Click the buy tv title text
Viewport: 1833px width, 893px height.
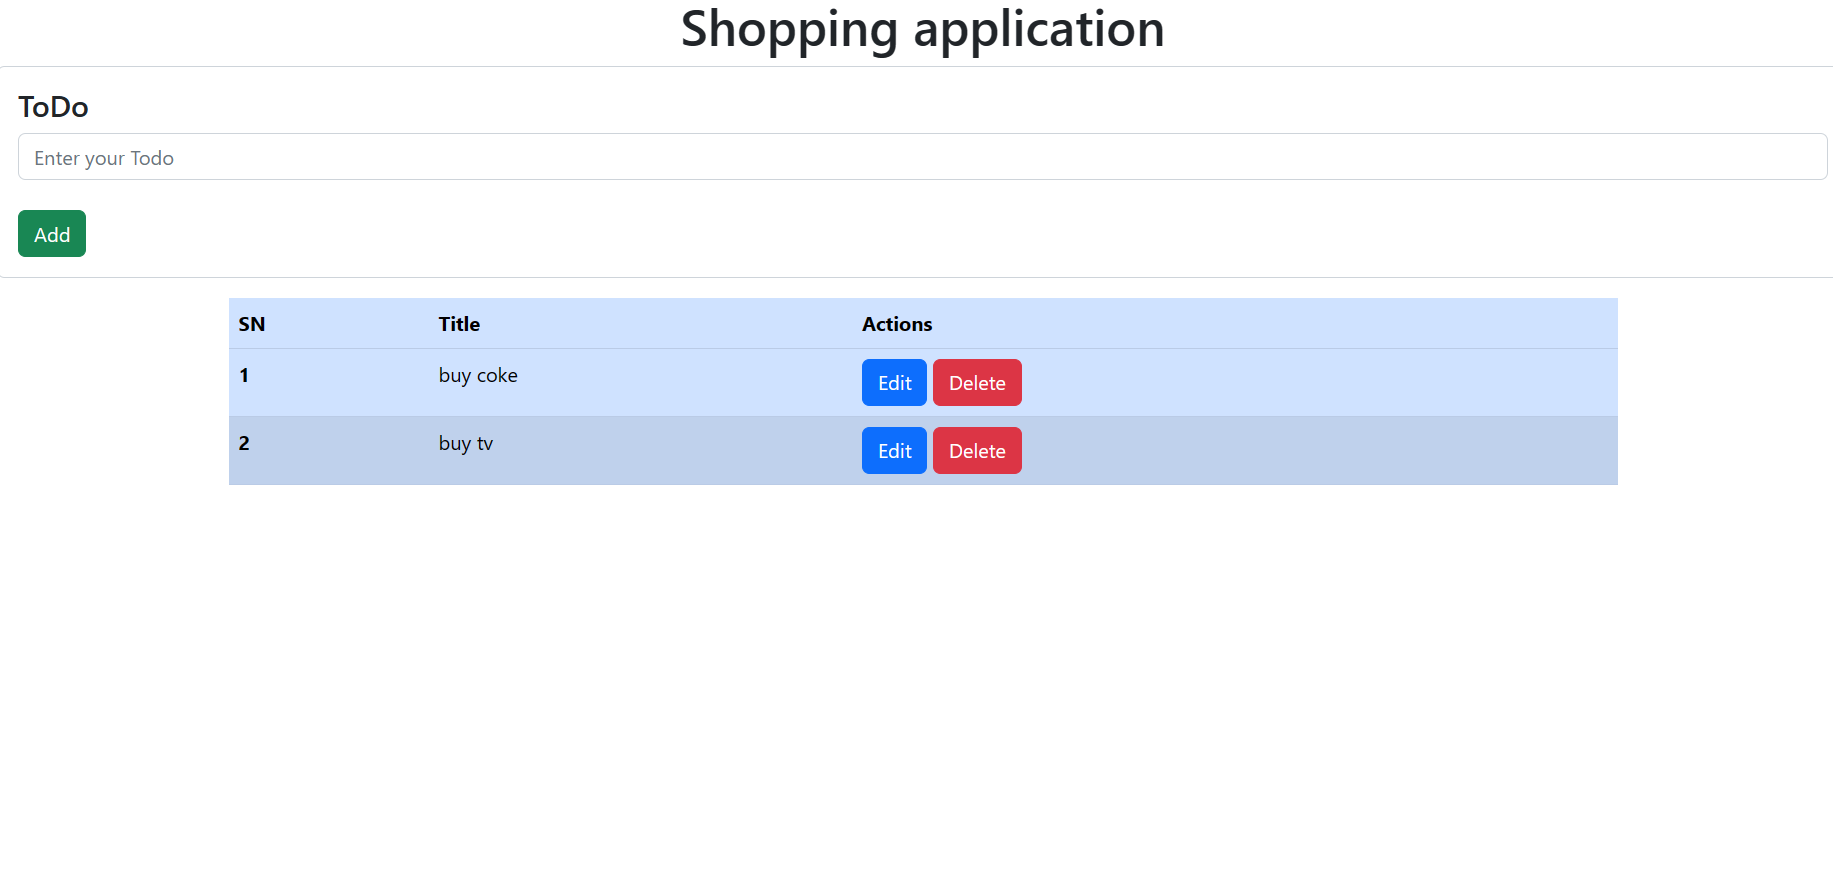pos(466,444)
